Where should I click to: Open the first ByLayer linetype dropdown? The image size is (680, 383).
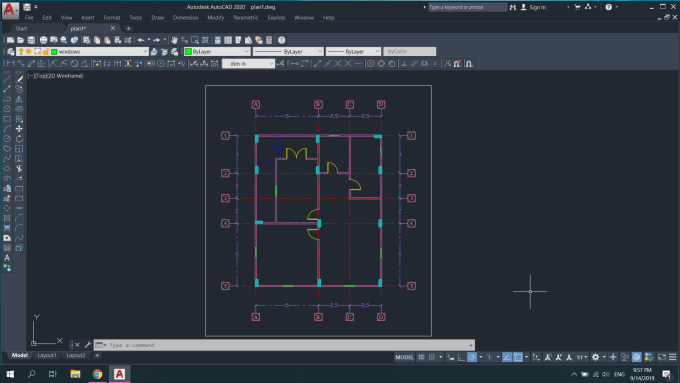[x=288, y=52]
